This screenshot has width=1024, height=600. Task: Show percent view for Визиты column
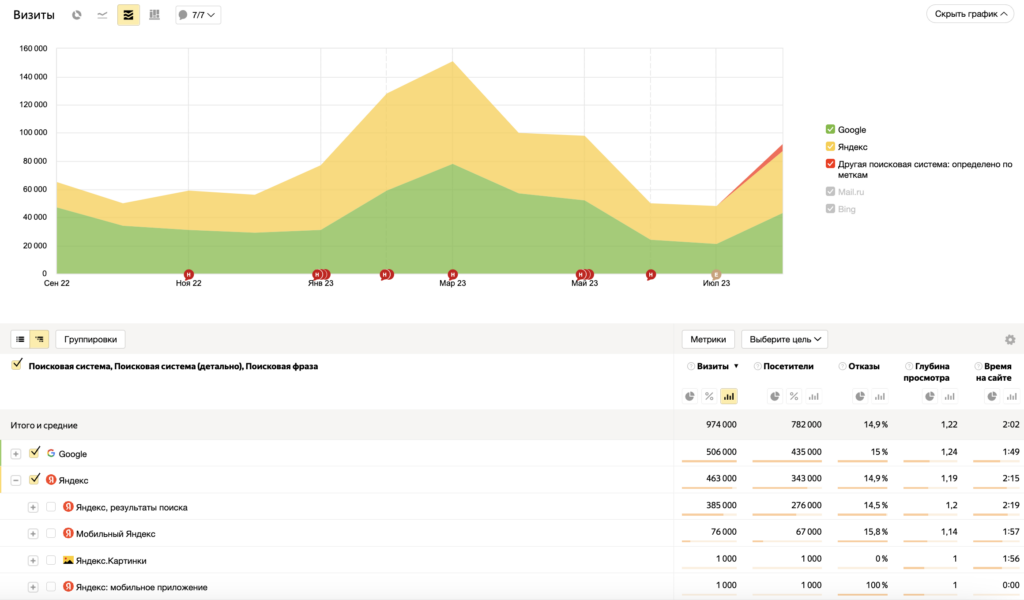[709, 397]
